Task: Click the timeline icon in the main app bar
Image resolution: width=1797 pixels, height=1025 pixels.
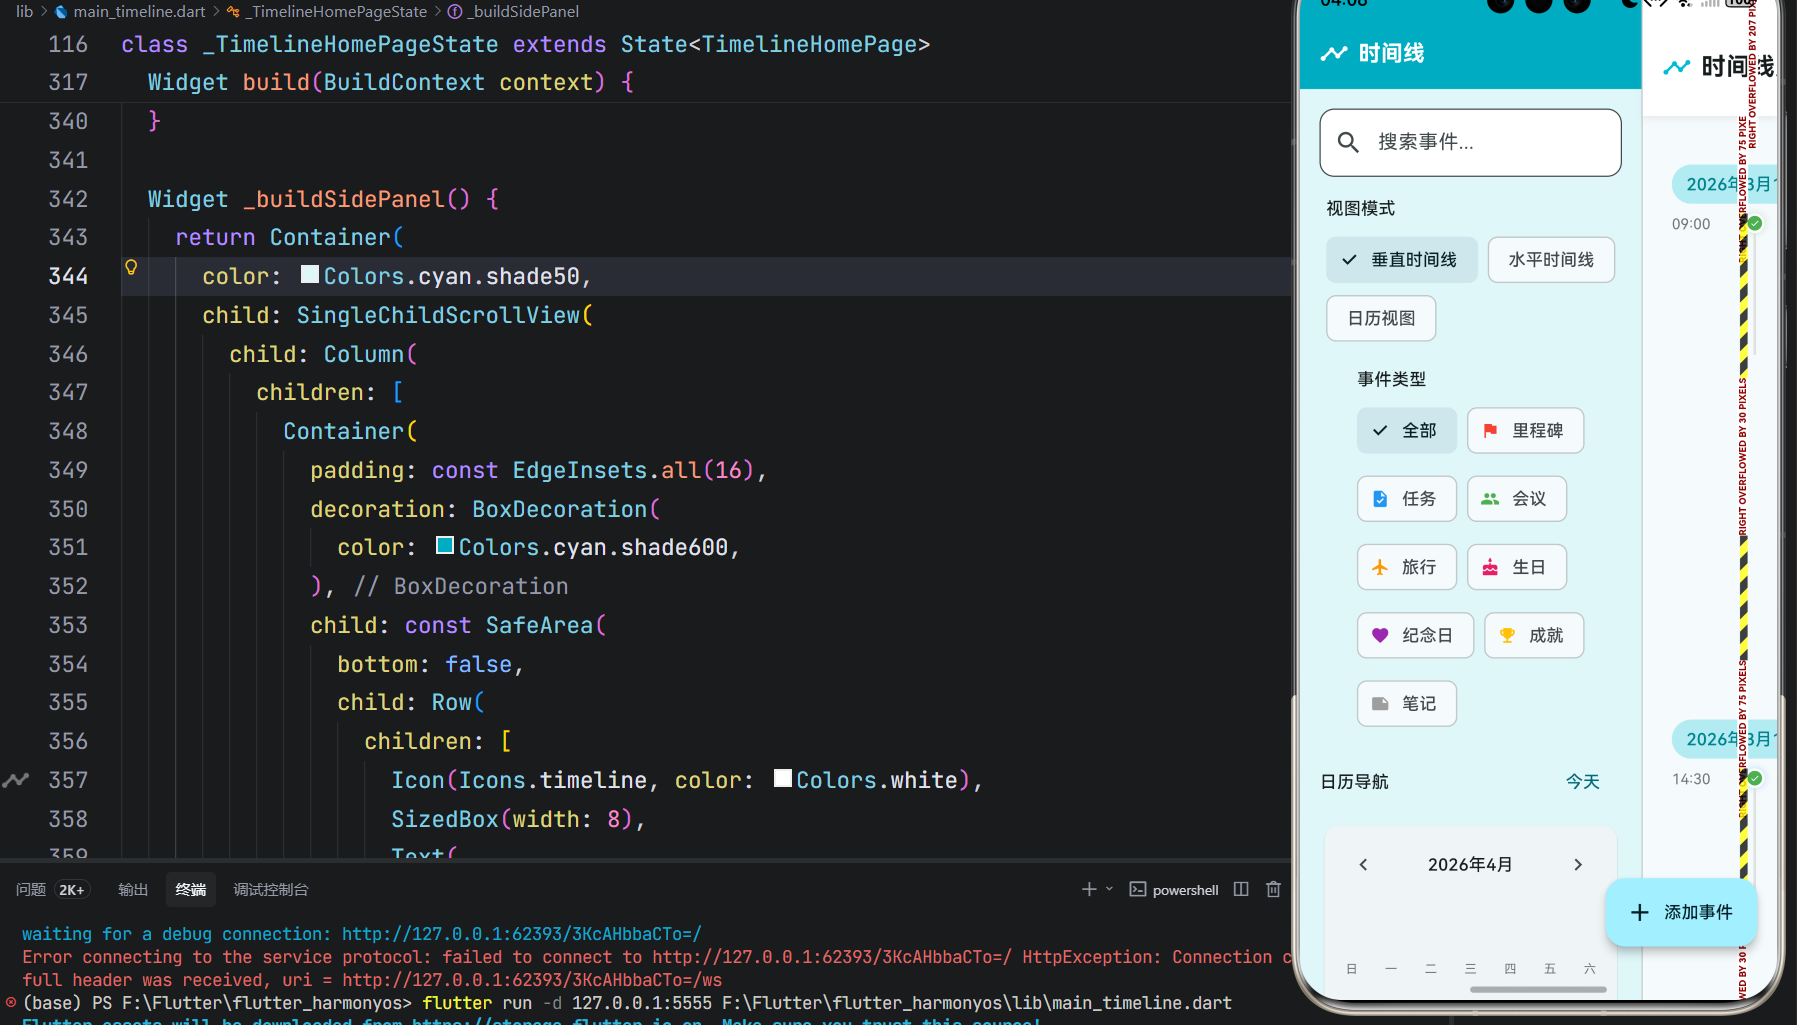Action: [1677, 67]
